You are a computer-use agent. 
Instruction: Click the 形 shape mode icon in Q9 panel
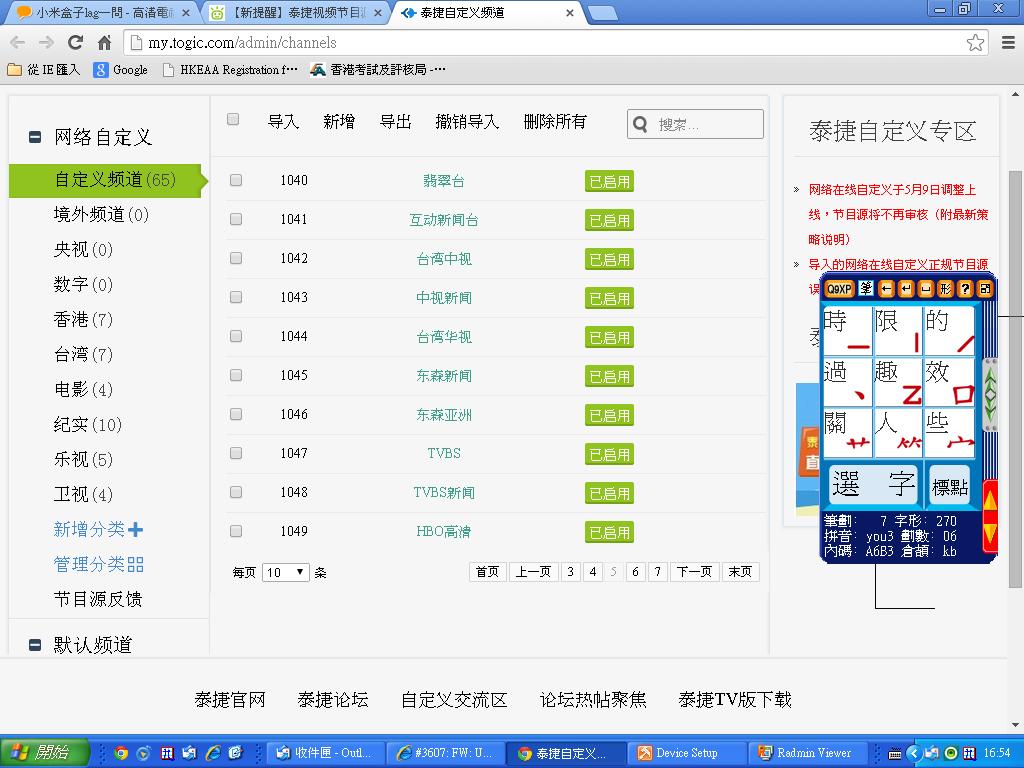click(945, 289)
